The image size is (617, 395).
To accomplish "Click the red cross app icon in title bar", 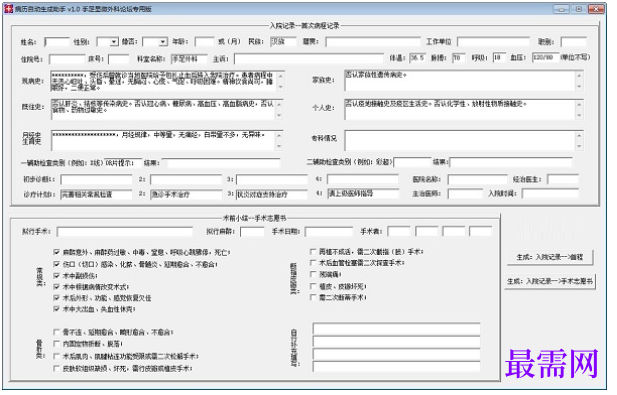I will pyautogui.click(x=8, y=9).
